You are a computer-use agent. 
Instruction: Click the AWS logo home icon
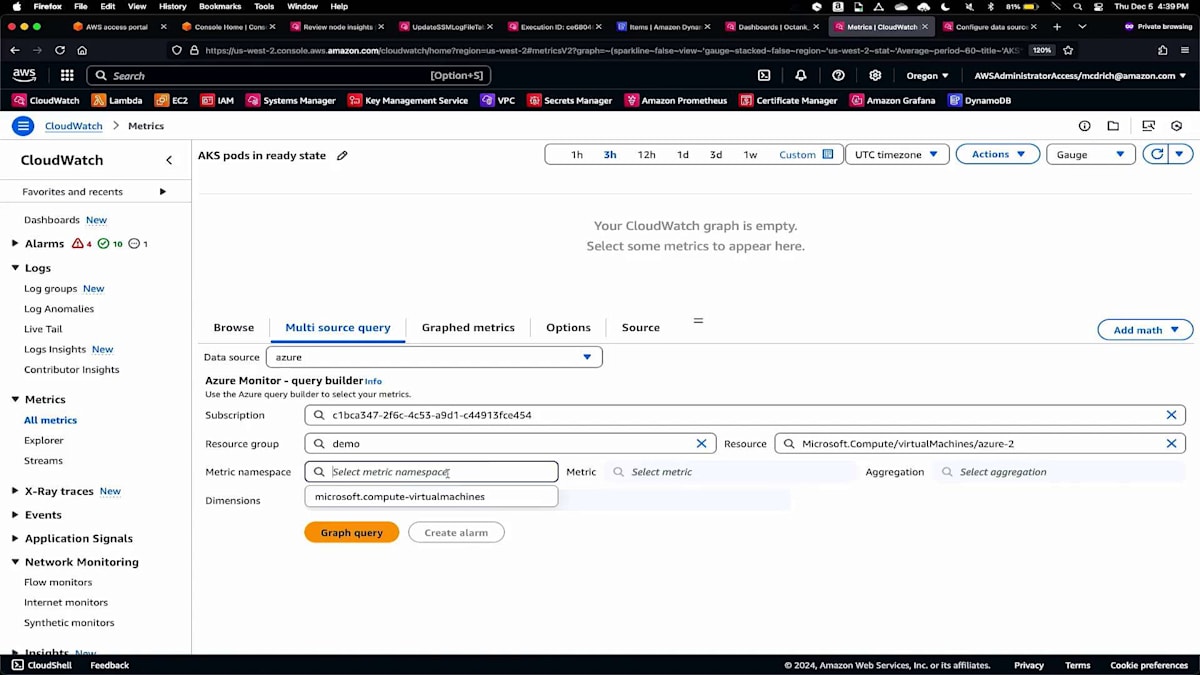click(25, 75)
